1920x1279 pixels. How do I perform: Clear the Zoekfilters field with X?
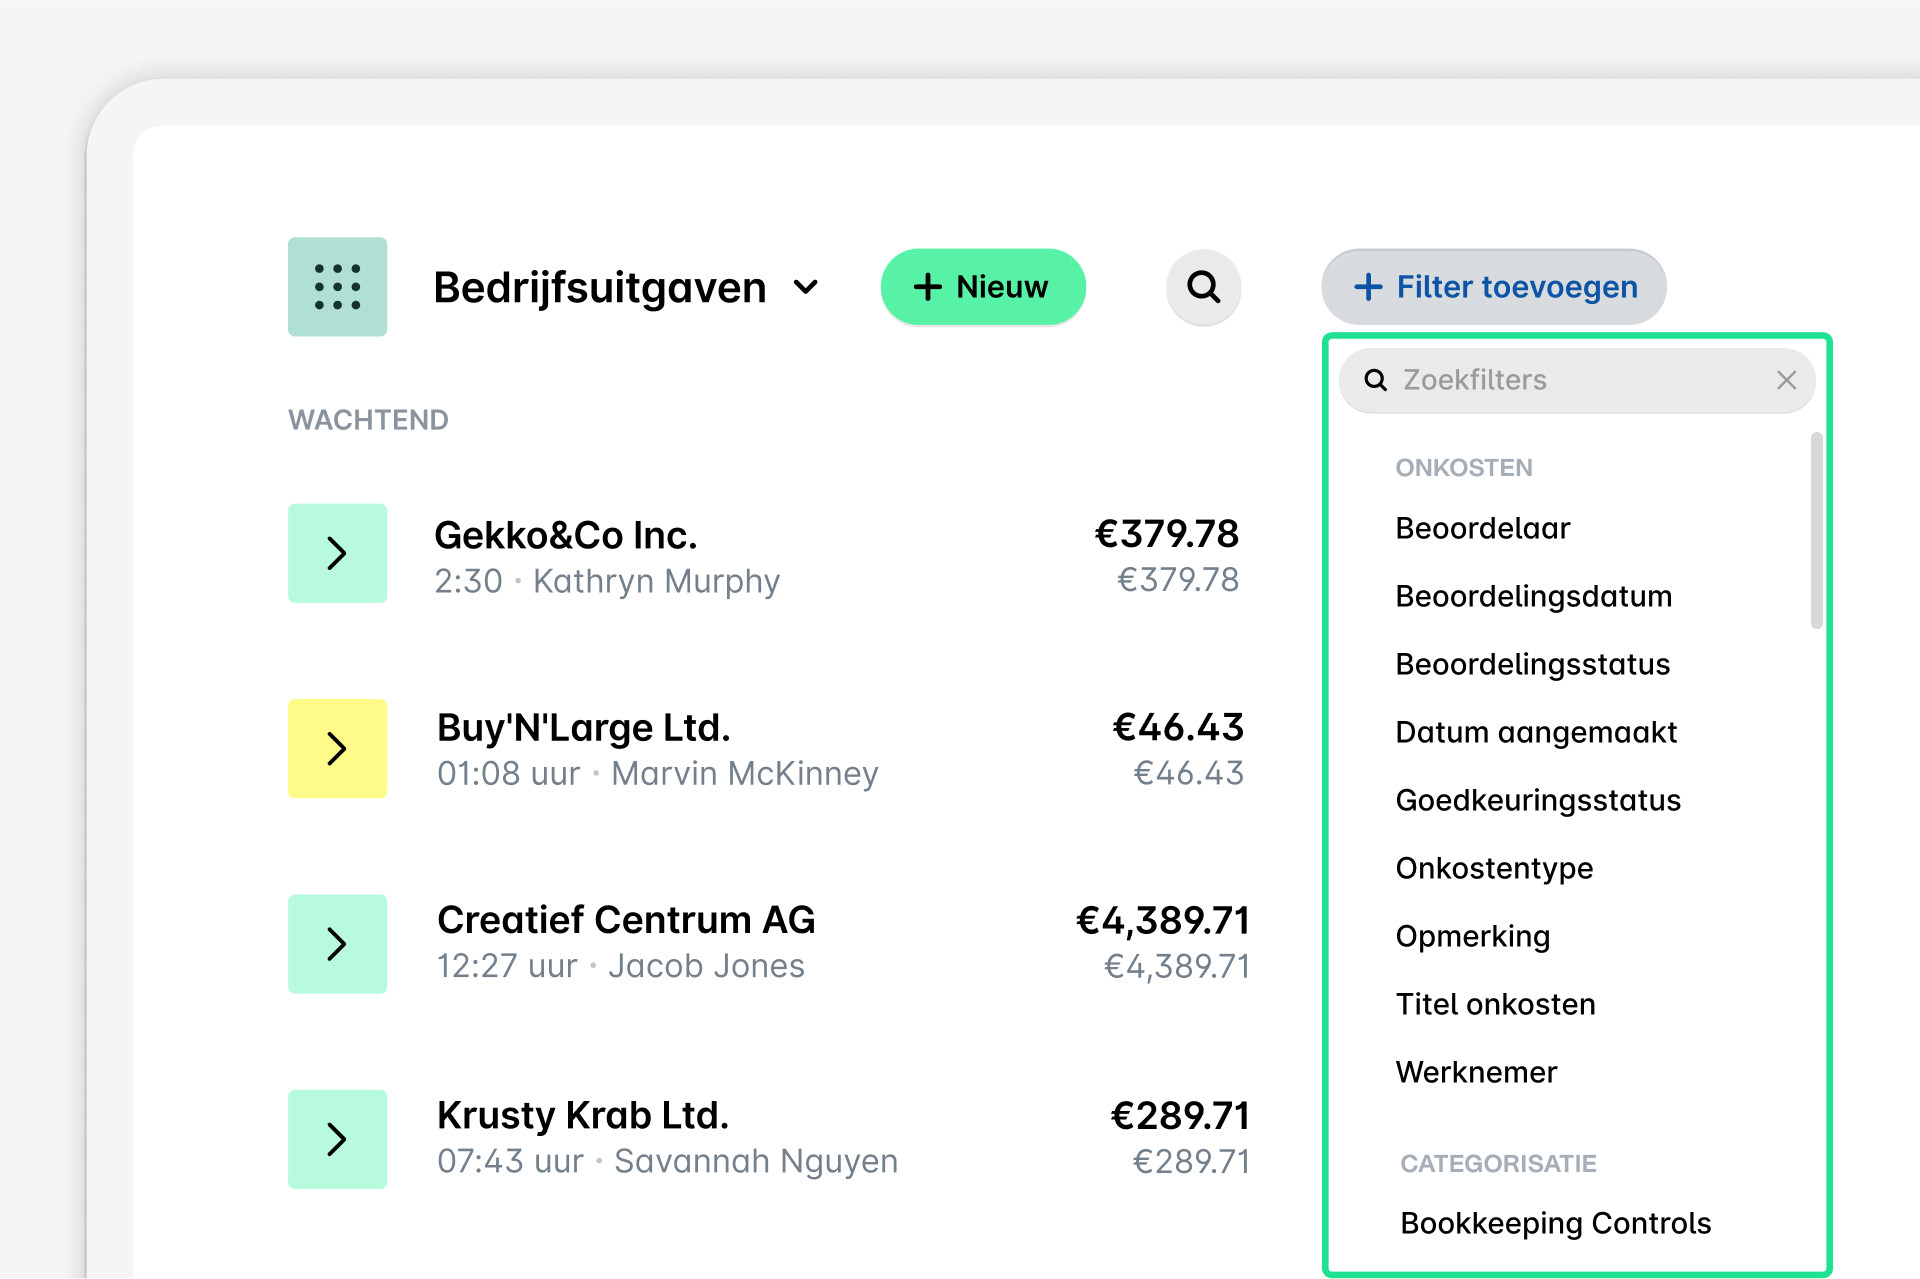click(1786, 380)
